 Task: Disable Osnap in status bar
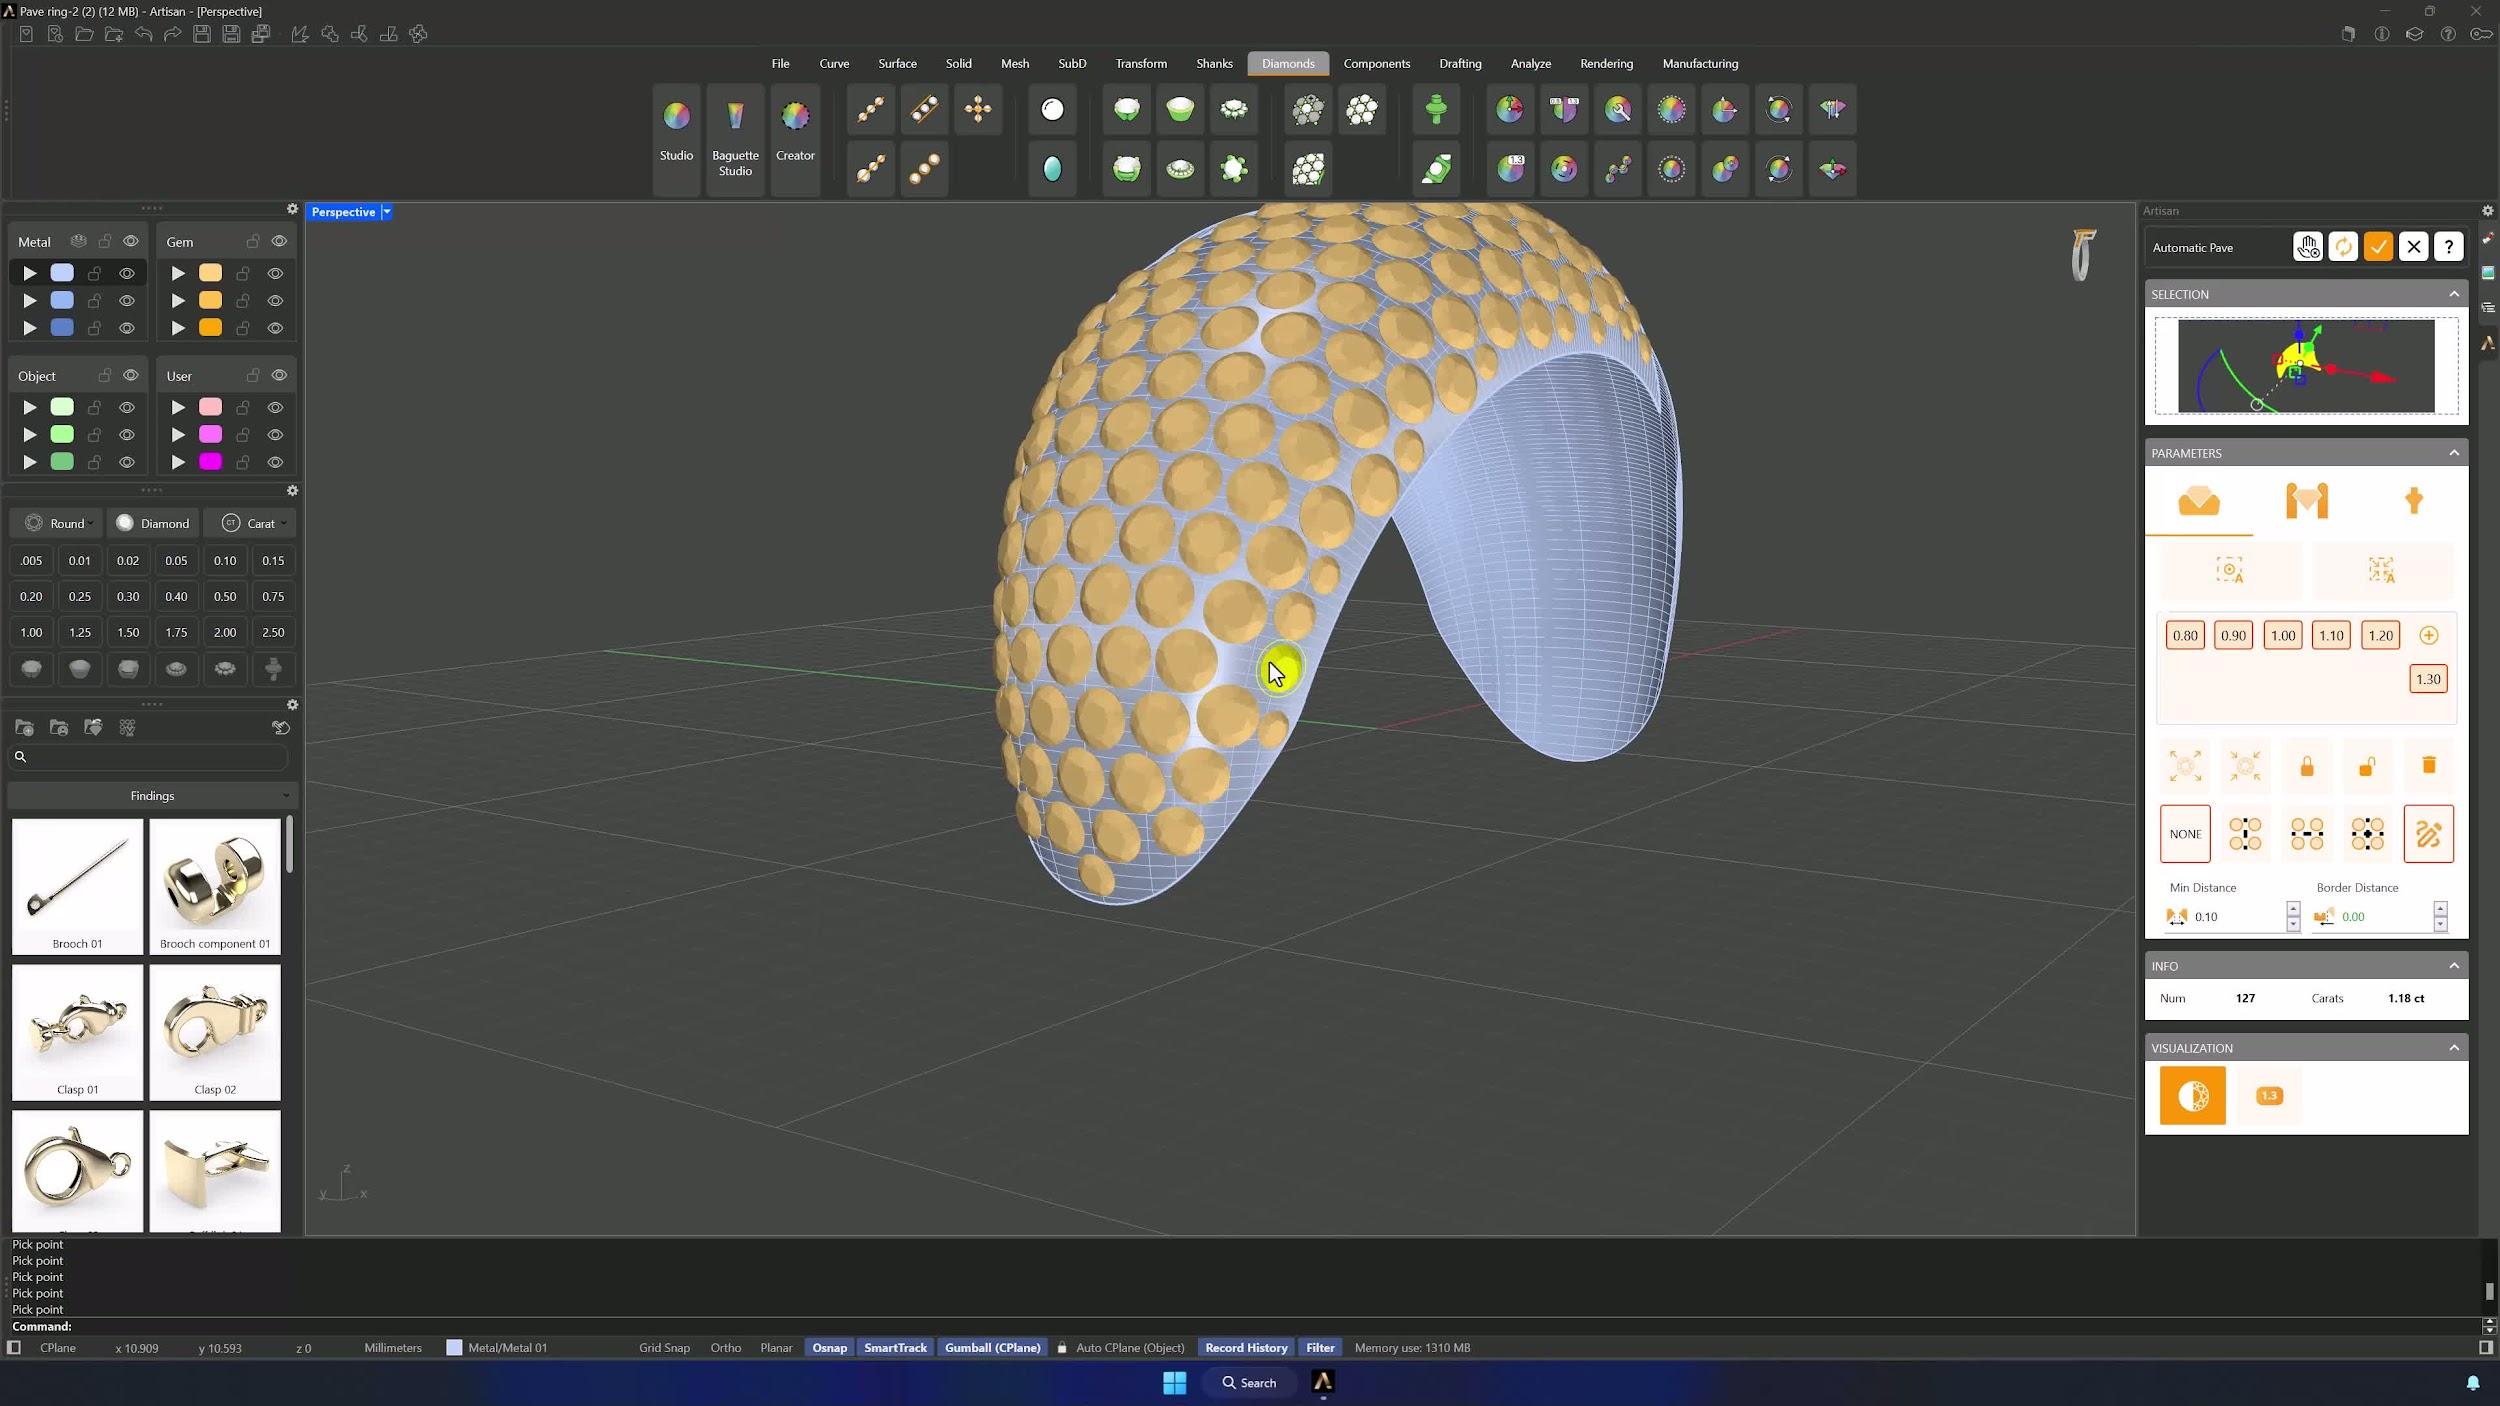pyautogui.click(x=829, y=1348)
